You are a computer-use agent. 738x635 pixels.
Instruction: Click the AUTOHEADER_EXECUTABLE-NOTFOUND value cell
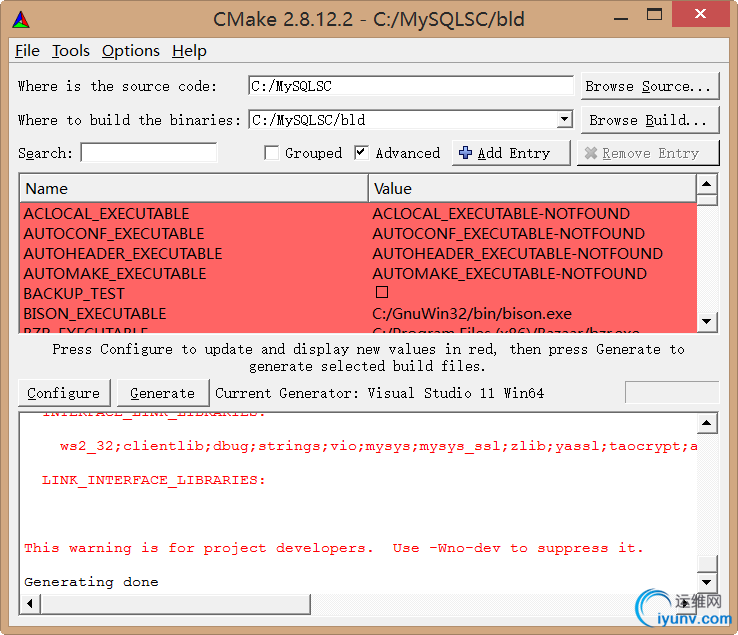(x=517, y=254)
